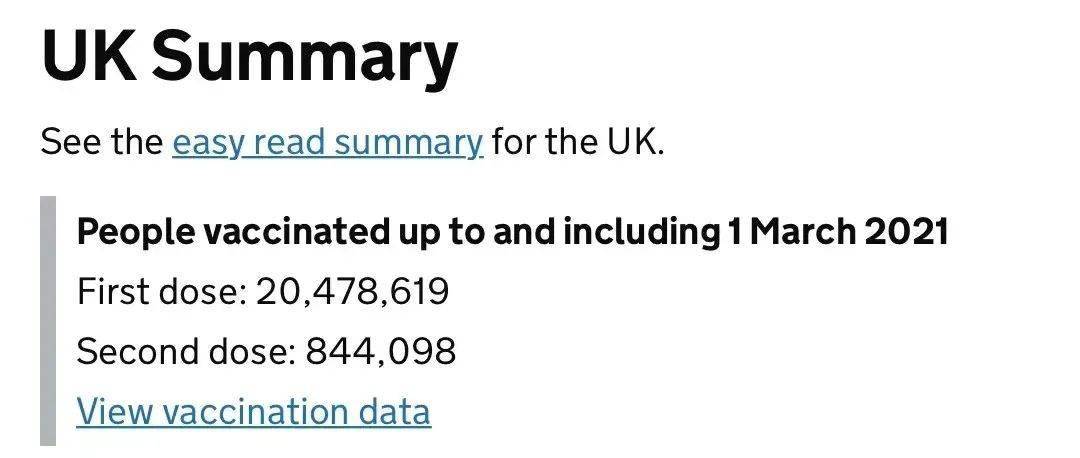Open the View vaccination data link
This screenshot has height=458, width=1080.
tap(253, 411)
